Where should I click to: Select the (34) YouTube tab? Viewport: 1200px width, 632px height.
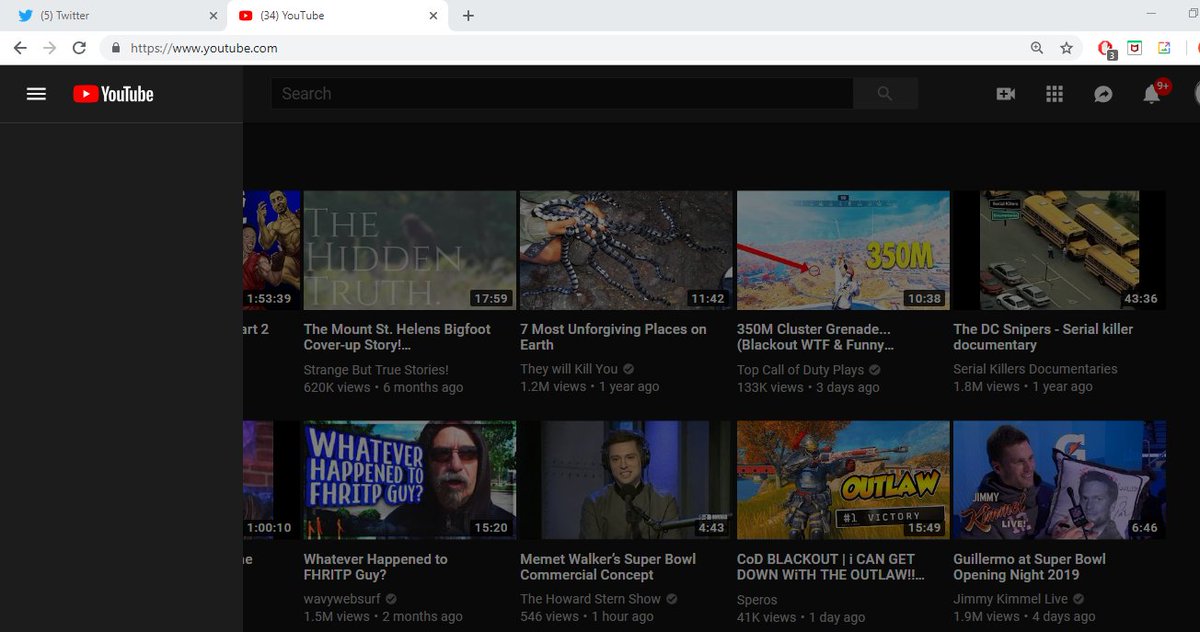pos(337,16)
